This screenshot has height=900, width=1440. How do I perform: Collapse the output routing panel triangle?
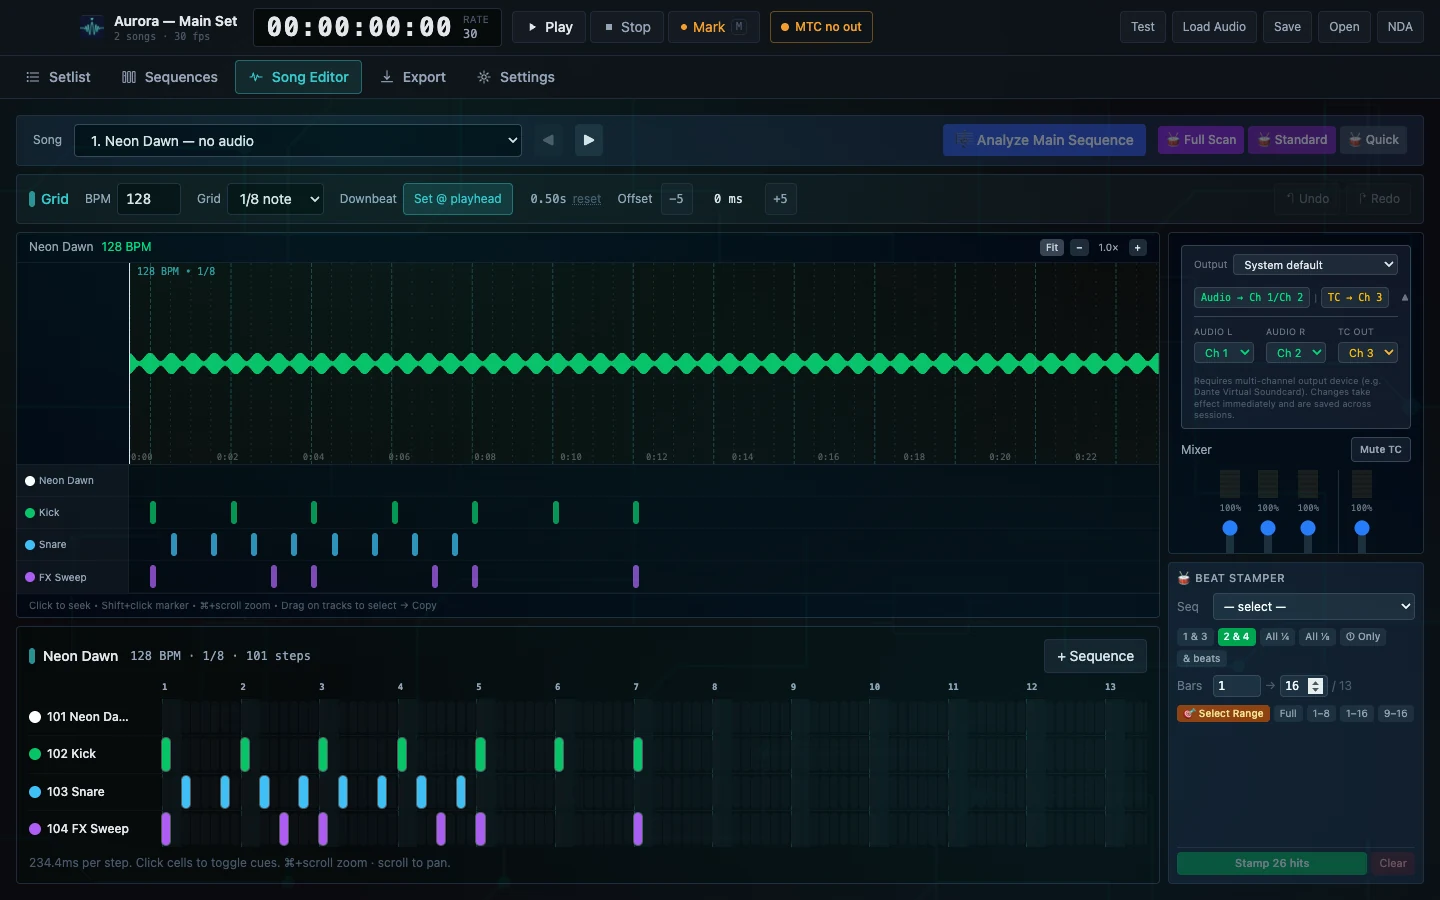click(1404, 297)
